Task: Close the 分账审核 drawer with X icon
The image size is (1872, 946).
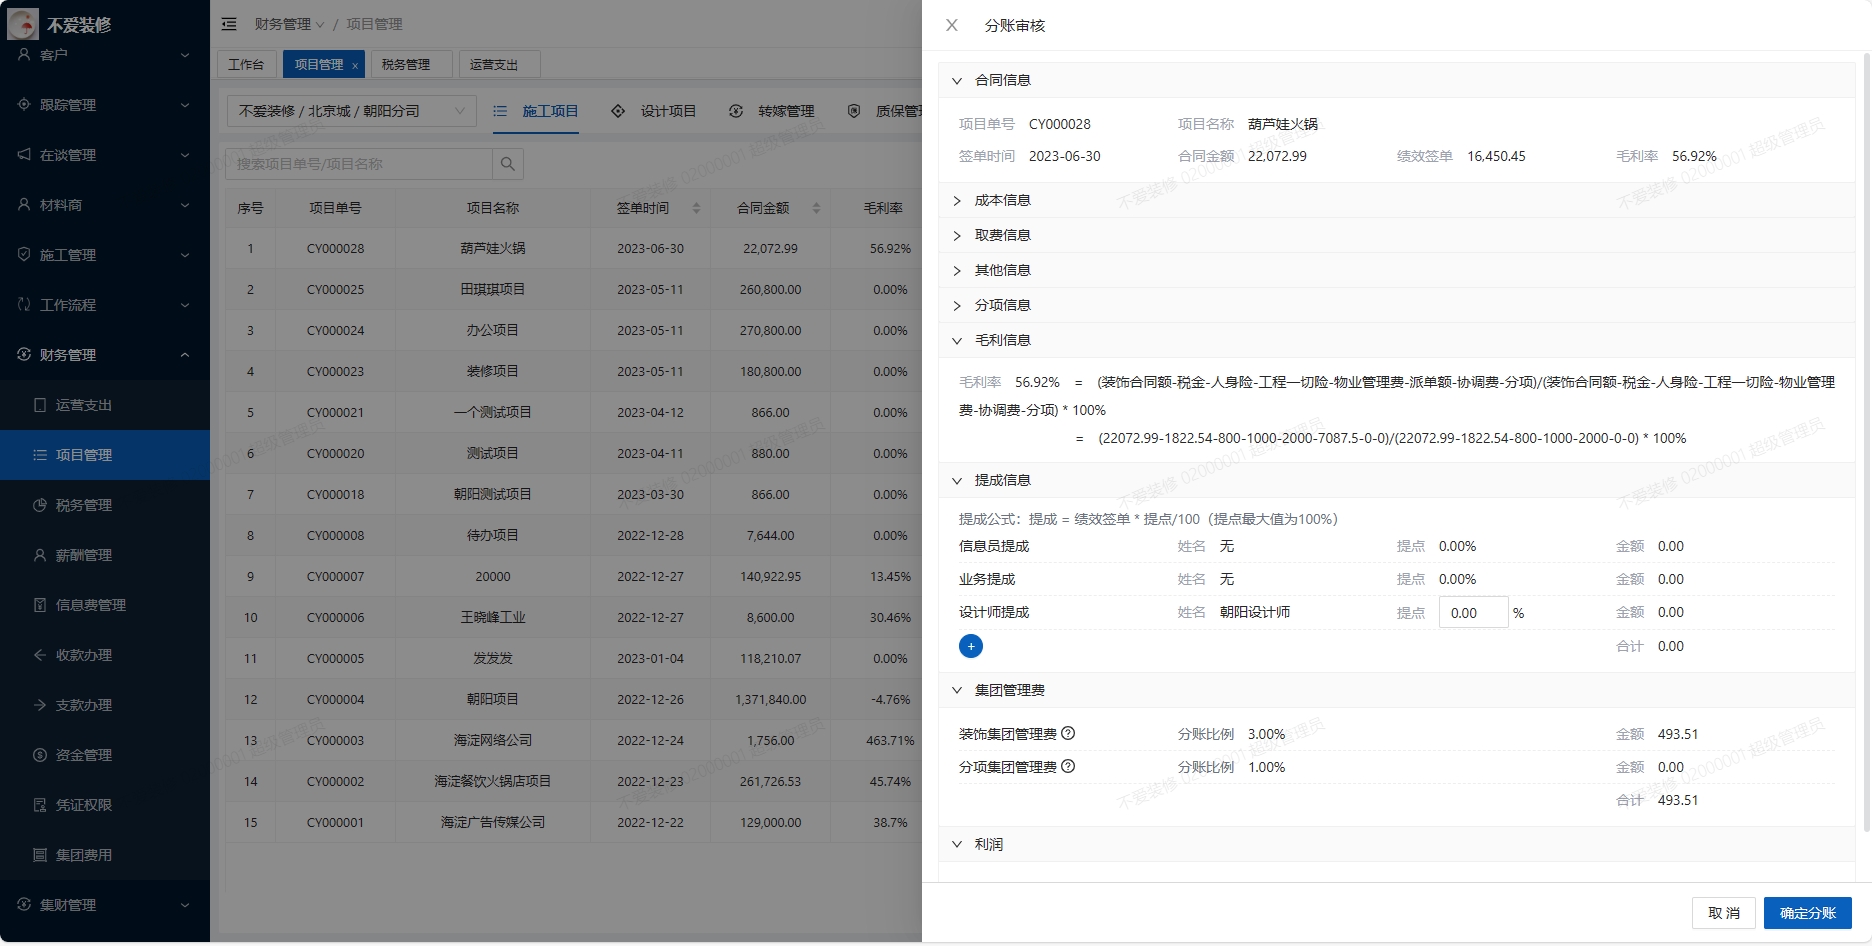Action: pos(952,25)
